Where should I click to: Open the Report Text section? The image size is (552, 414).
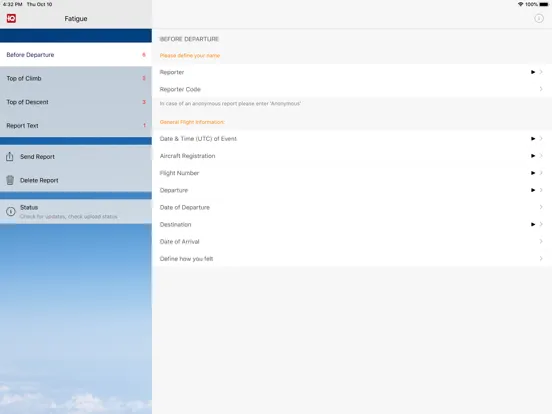[76, 125]
